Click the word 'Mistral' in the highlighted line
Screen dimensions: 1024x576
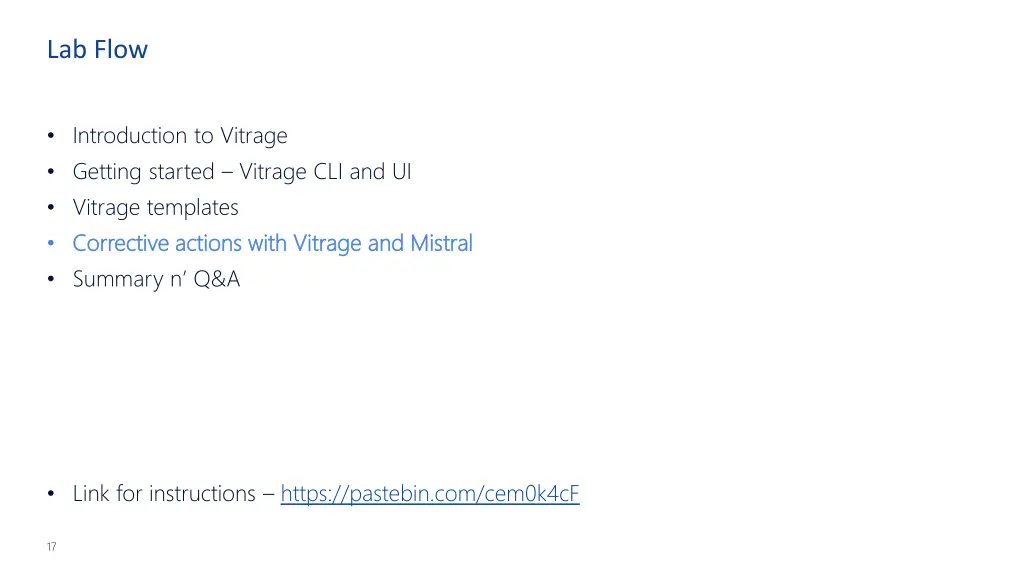(x=441, y=243)
